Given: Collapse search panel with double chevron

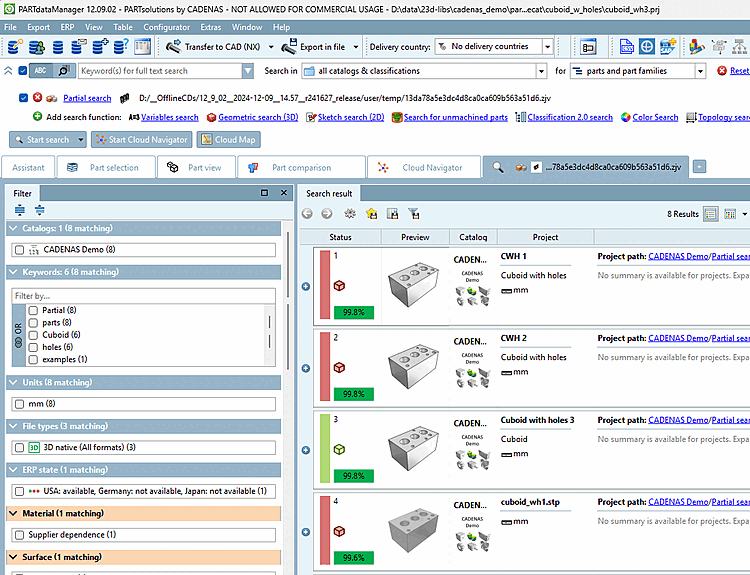Looking at the screenshot, I should point(8,71).
